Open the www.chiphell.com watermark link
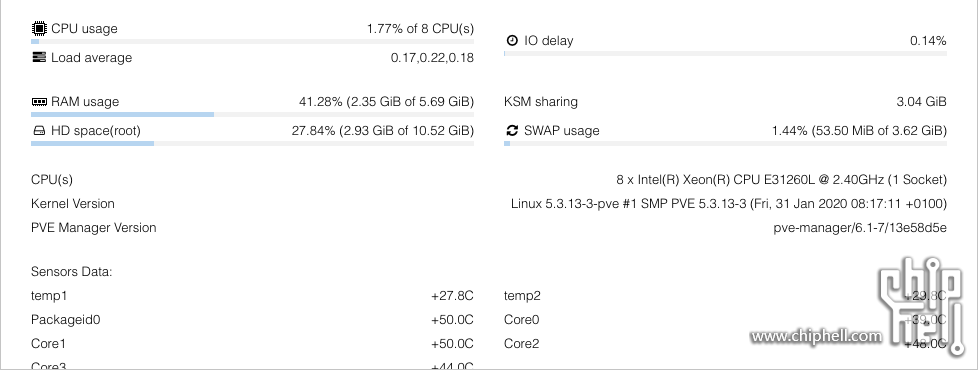Screen dimensions: 978x371 point(816,336)
